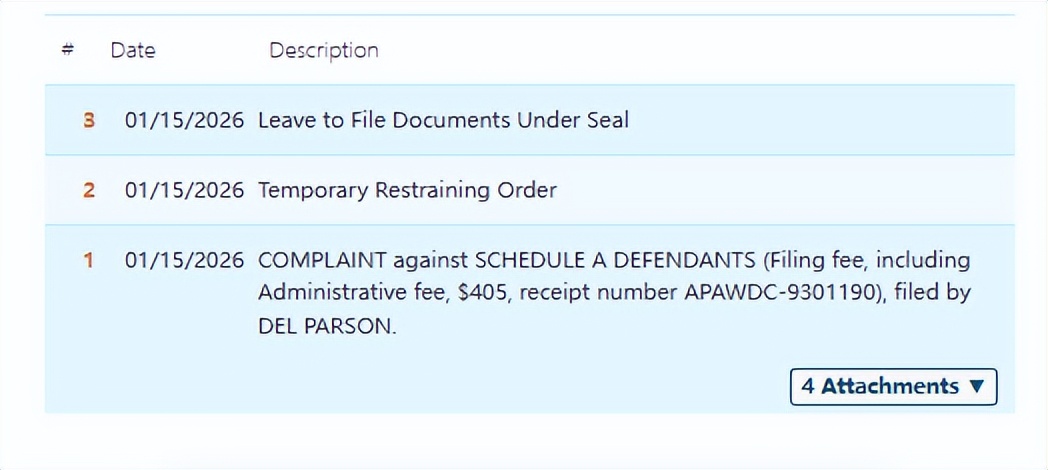Click the date beside Temporary Restraining Order
This screenshot has height=470, width=1048.
pyautogui.click(x=184, y=190)
